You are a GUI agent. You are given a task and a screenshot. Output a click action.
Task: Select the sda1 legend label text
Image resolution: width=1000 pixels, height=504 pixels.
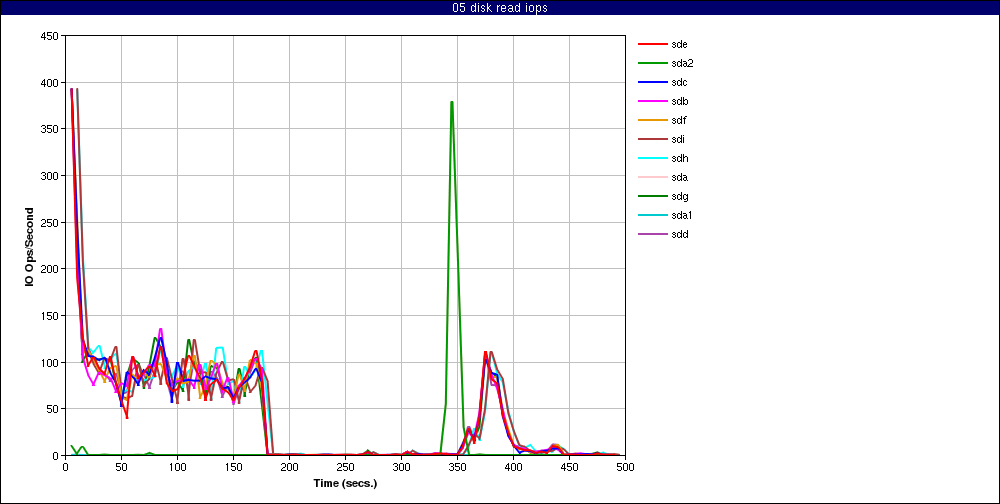(x=683, y=215)
